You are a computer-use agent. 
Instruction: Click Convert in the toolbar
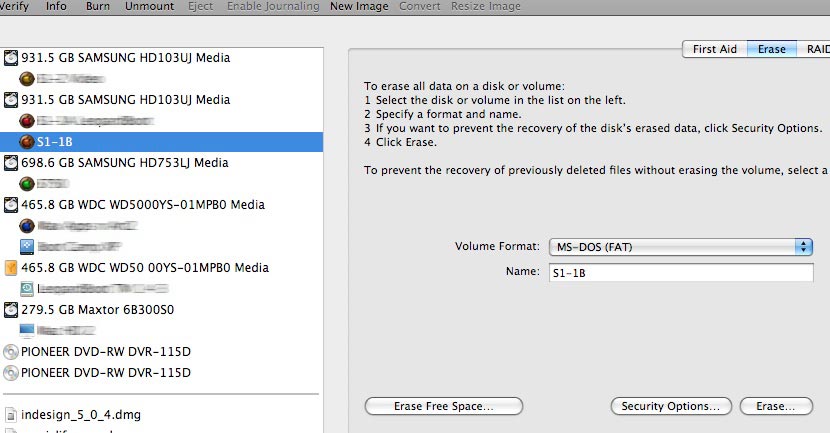(420, 6)
